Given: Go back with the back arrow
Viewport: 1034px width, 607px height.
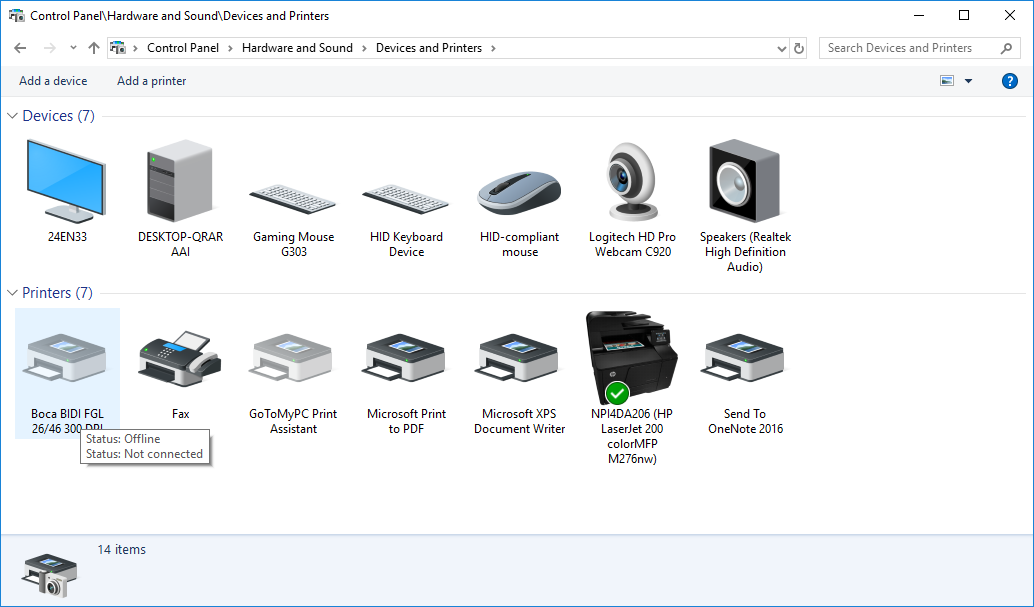Looking at the screenshot, I should [x=20, y=48].
